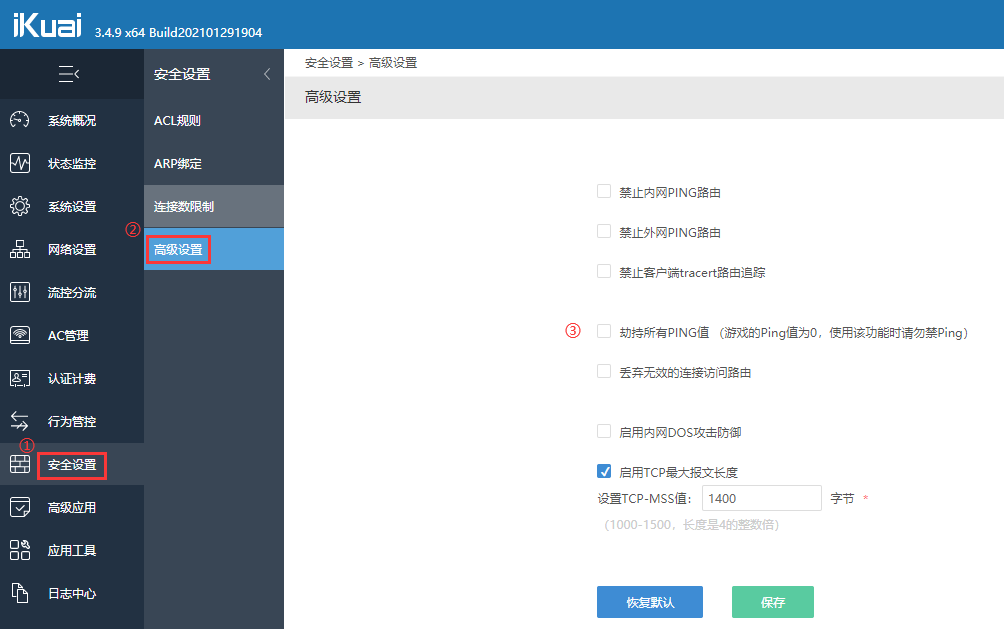This screenshot has height=629, width=1004.
Task: Click the 安全设置 submenu header title
Action: 182,74
